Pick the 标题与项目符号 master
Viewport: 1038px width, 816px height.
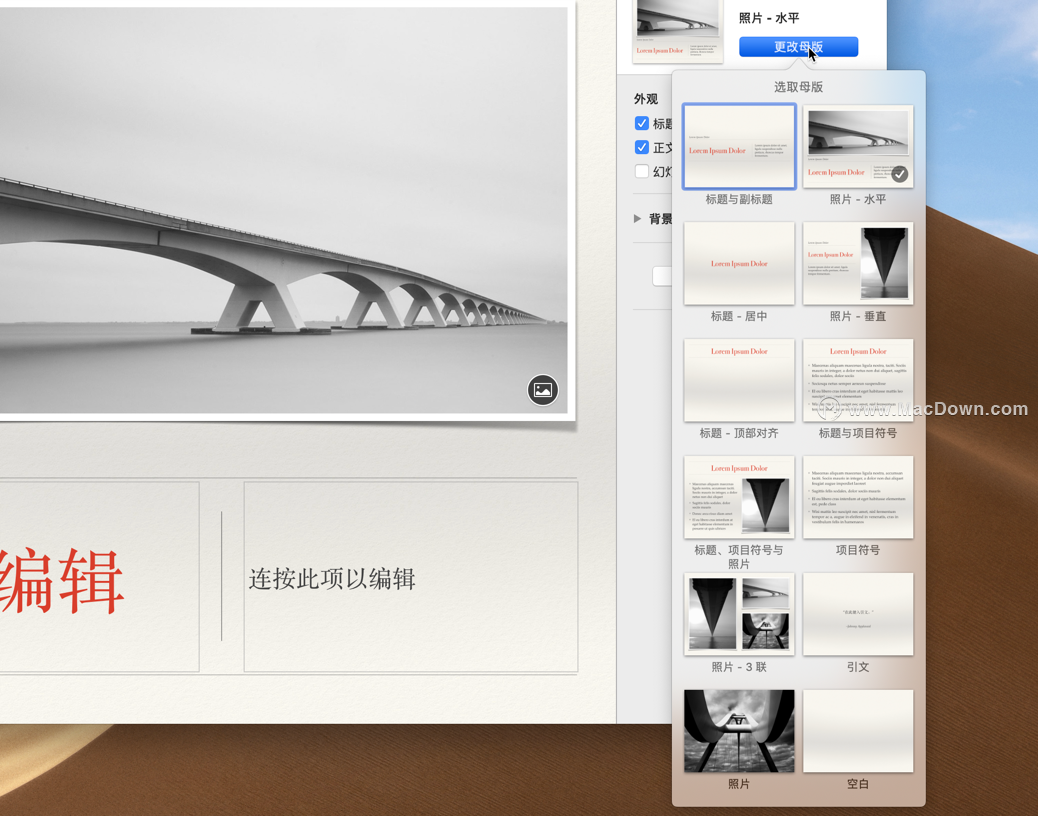tap(858, 381)
